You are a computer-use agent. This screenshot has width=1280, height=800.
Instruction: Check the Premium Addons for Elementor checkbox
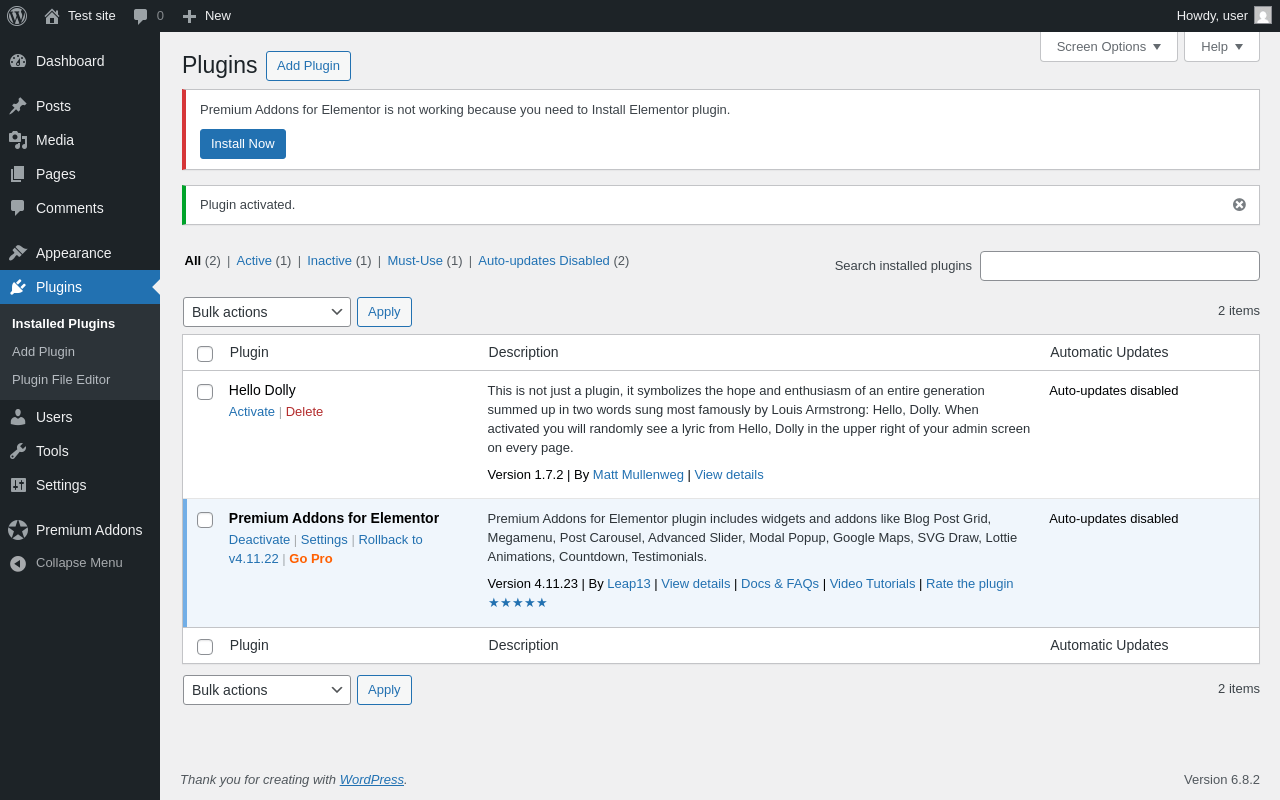coord(205,520)
